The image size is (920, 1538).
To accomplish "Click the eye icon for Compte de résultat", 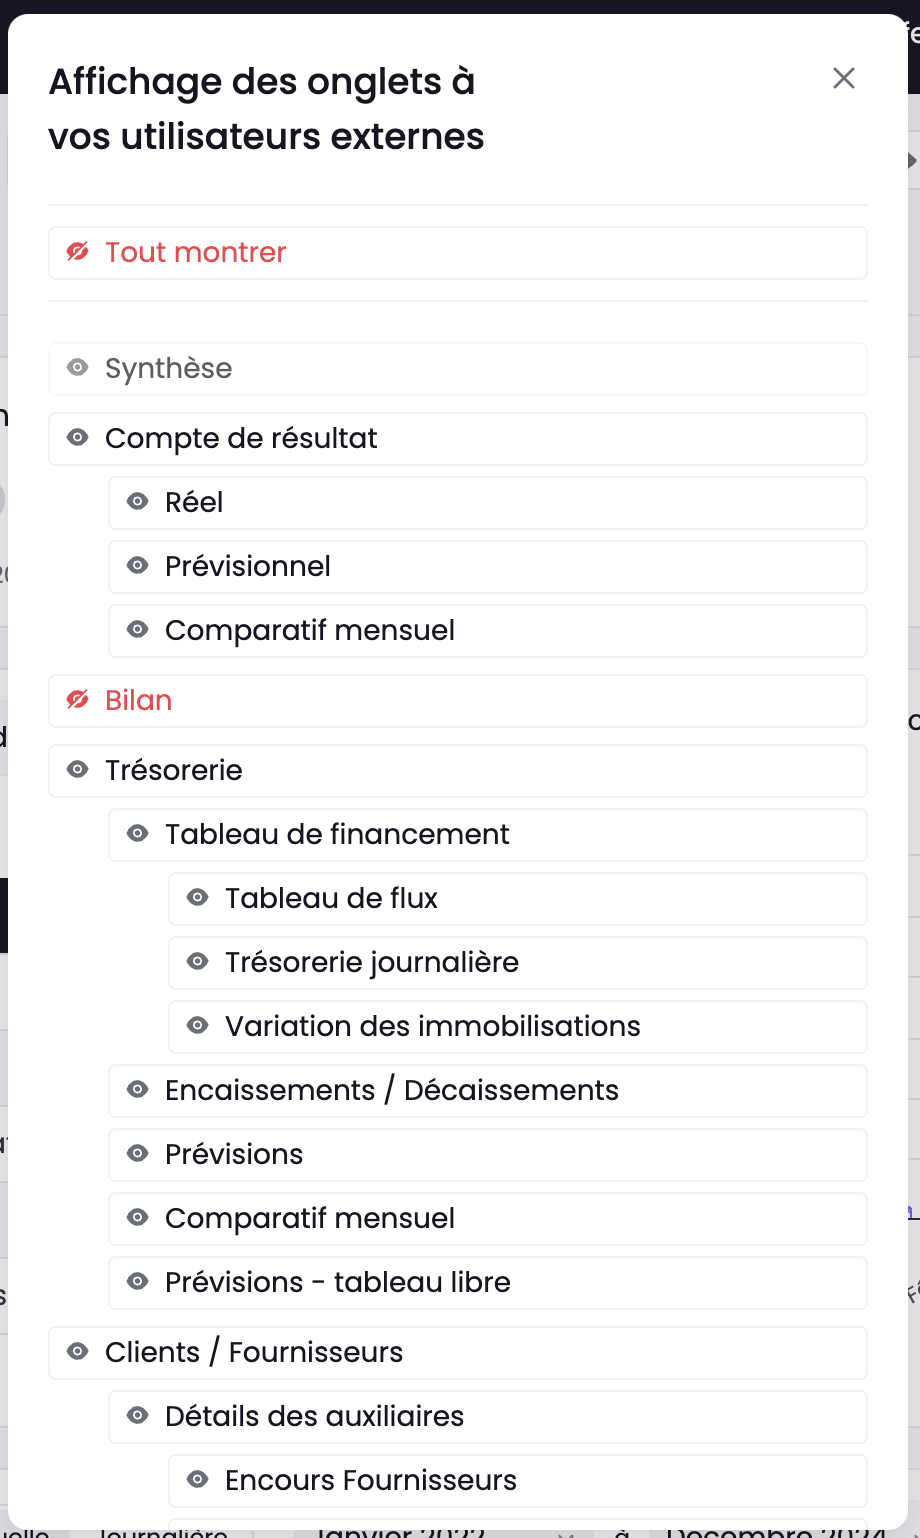I will coord(78,438).
